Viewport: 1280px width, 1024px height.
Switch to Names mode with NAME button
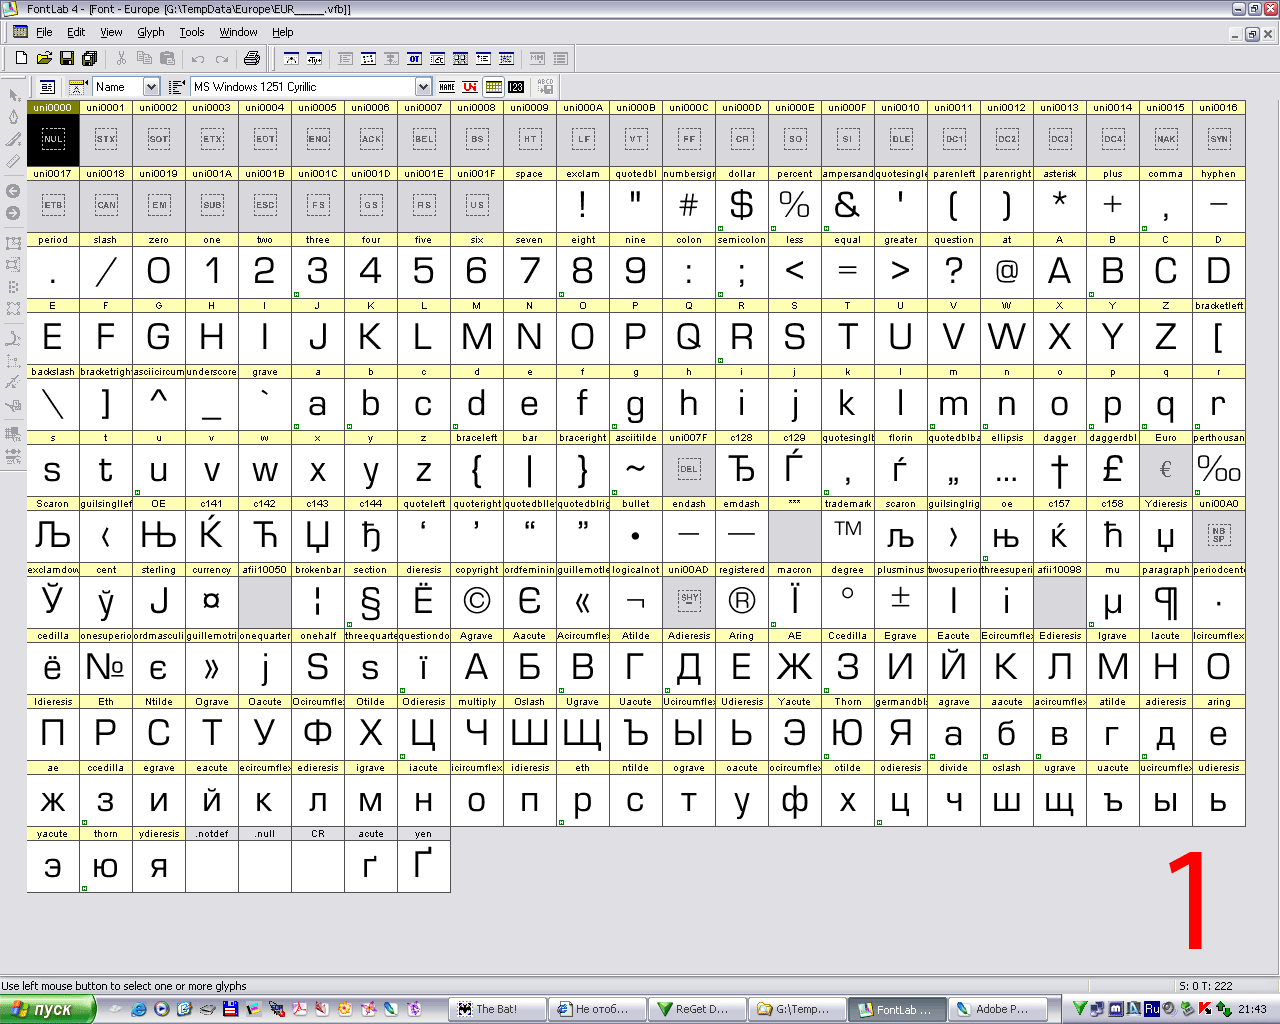(447, 87)
